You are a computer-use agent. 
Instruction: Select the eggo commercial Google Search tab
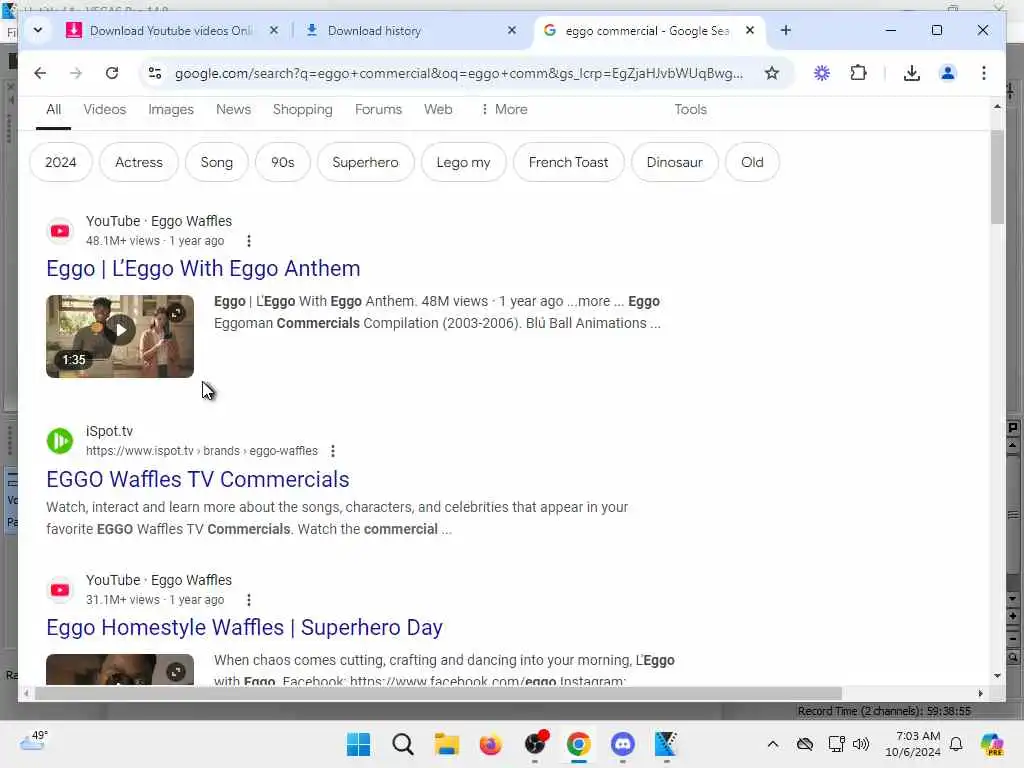click(649, 31)
